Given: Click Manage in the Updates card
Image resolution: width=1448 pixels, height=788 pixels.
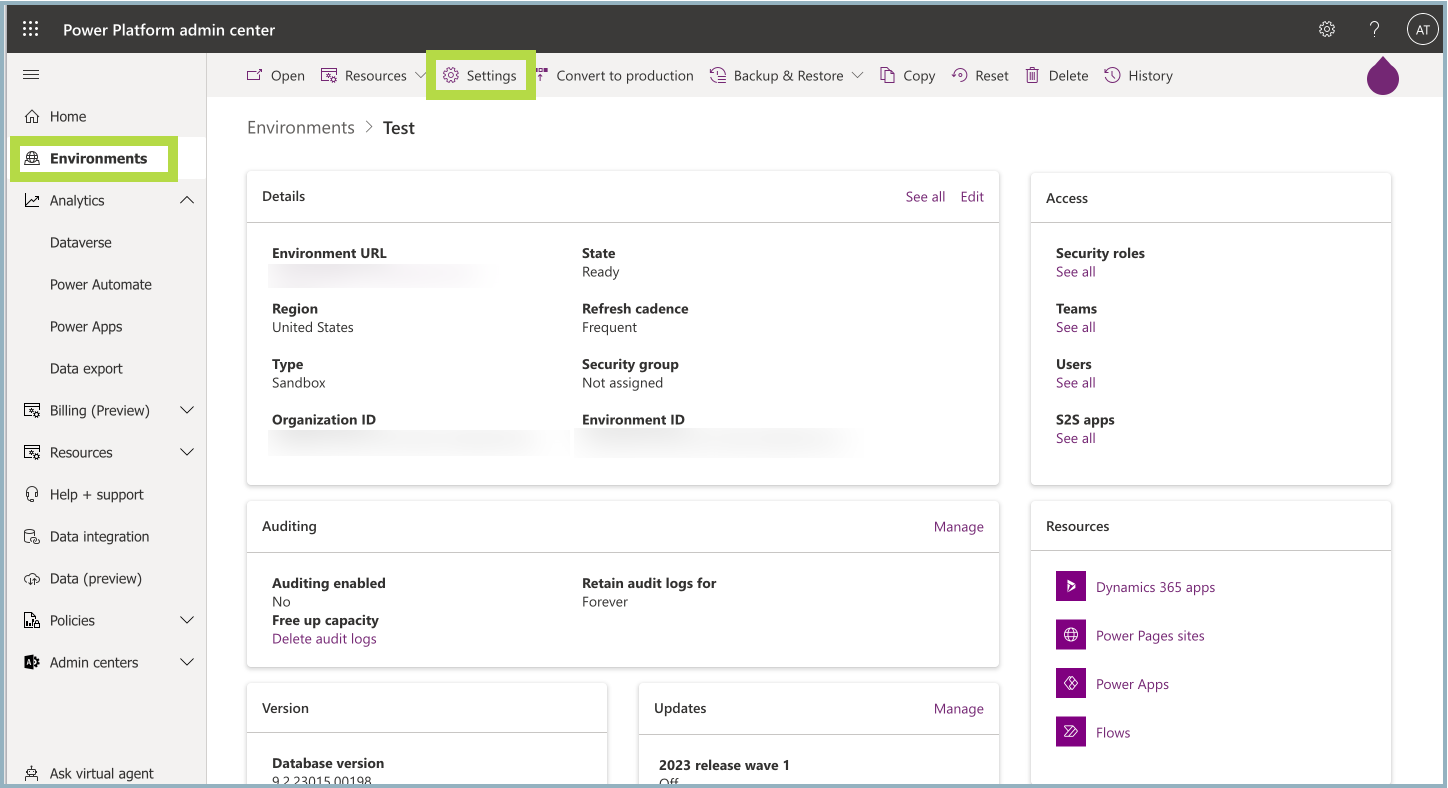Looking at the screenshot, I should (959, 709).
